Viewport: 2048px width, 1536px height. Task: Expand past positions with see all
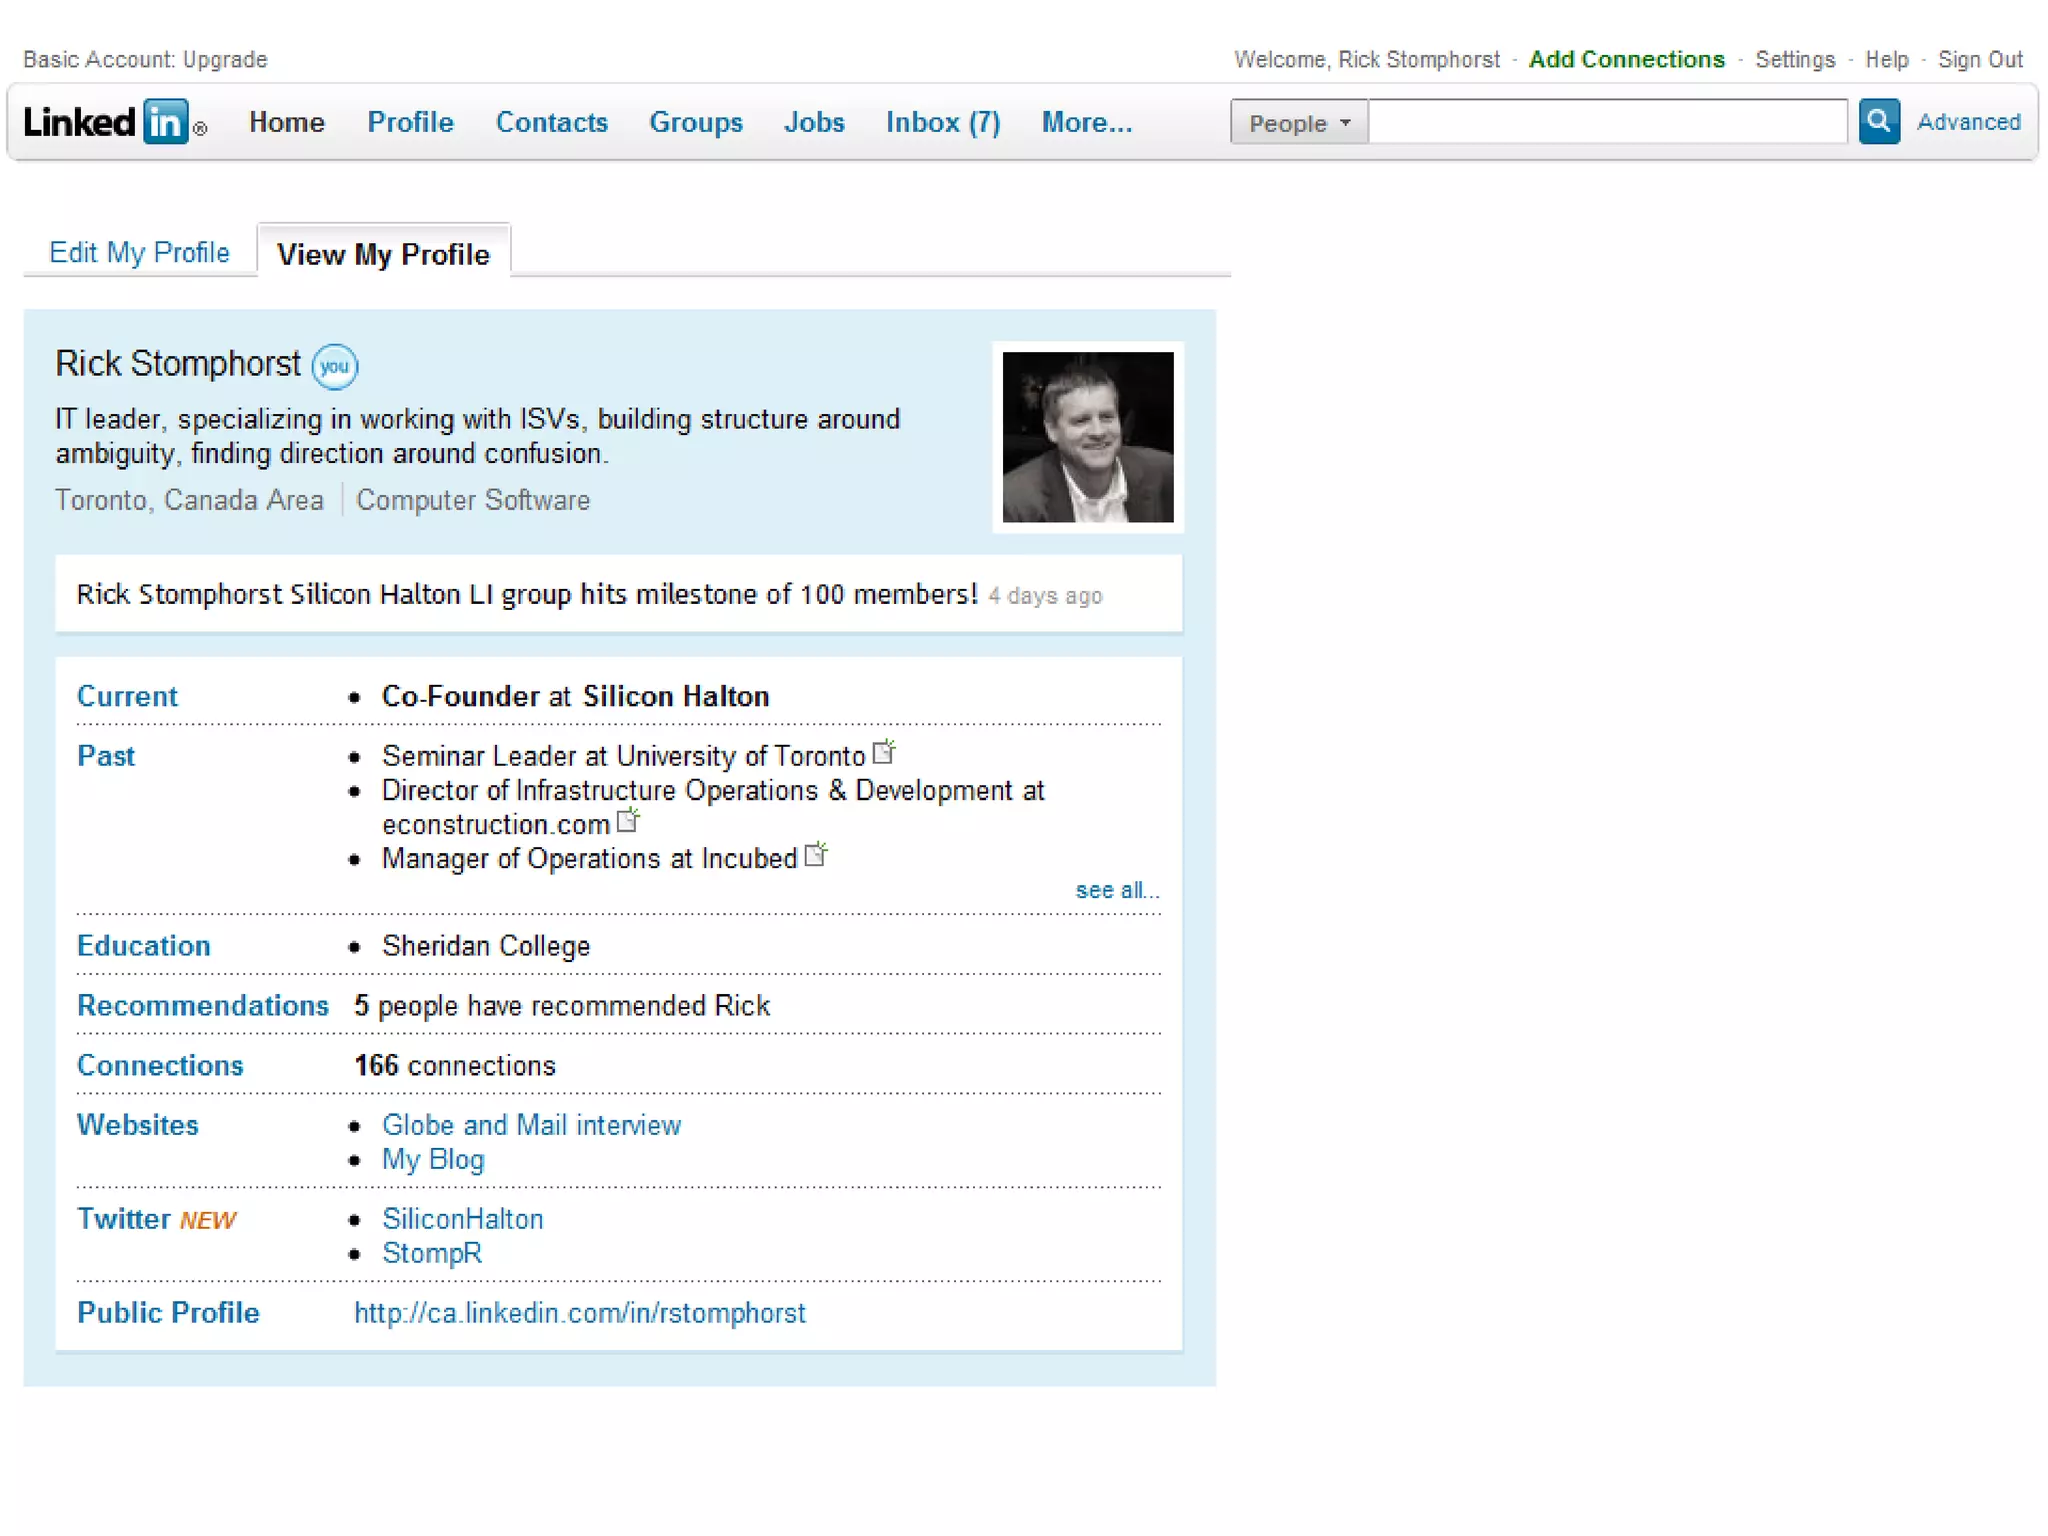click(1116, 890)
